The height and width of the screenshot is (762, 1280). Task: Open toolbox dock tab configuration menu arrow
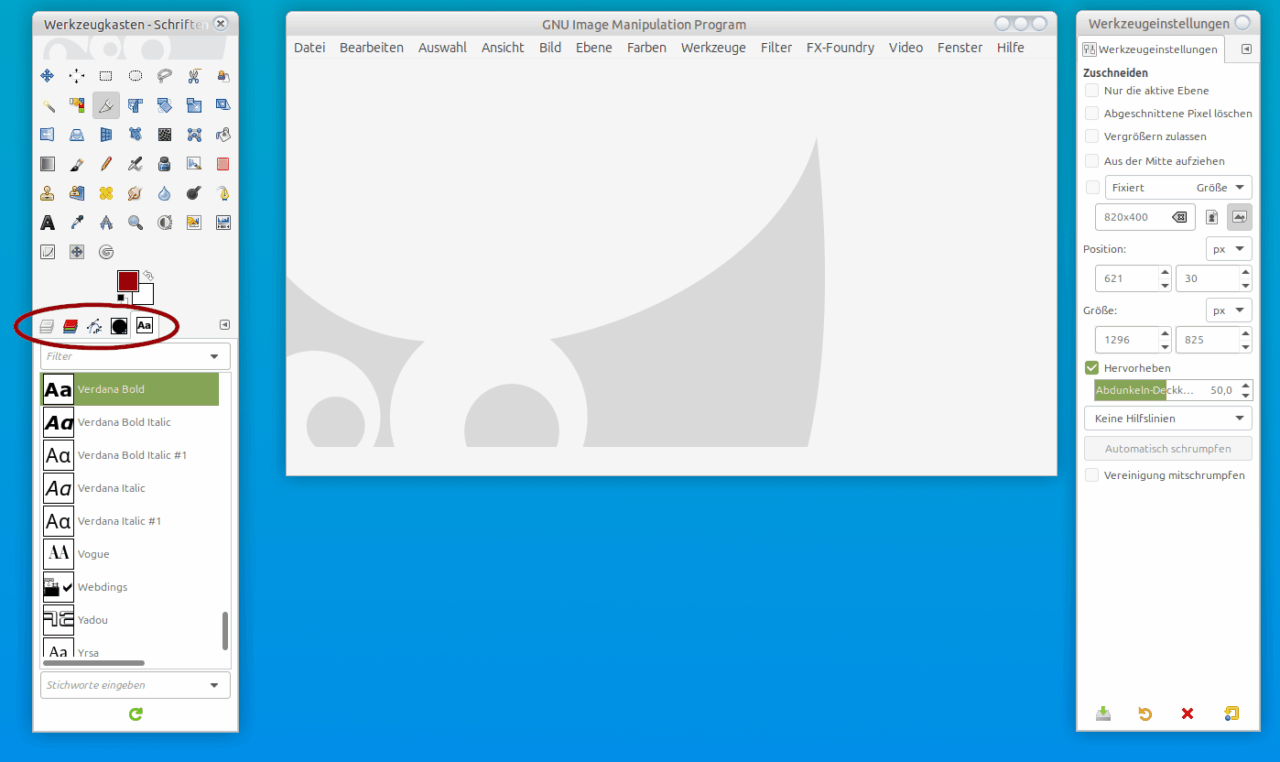pos(225,325)
